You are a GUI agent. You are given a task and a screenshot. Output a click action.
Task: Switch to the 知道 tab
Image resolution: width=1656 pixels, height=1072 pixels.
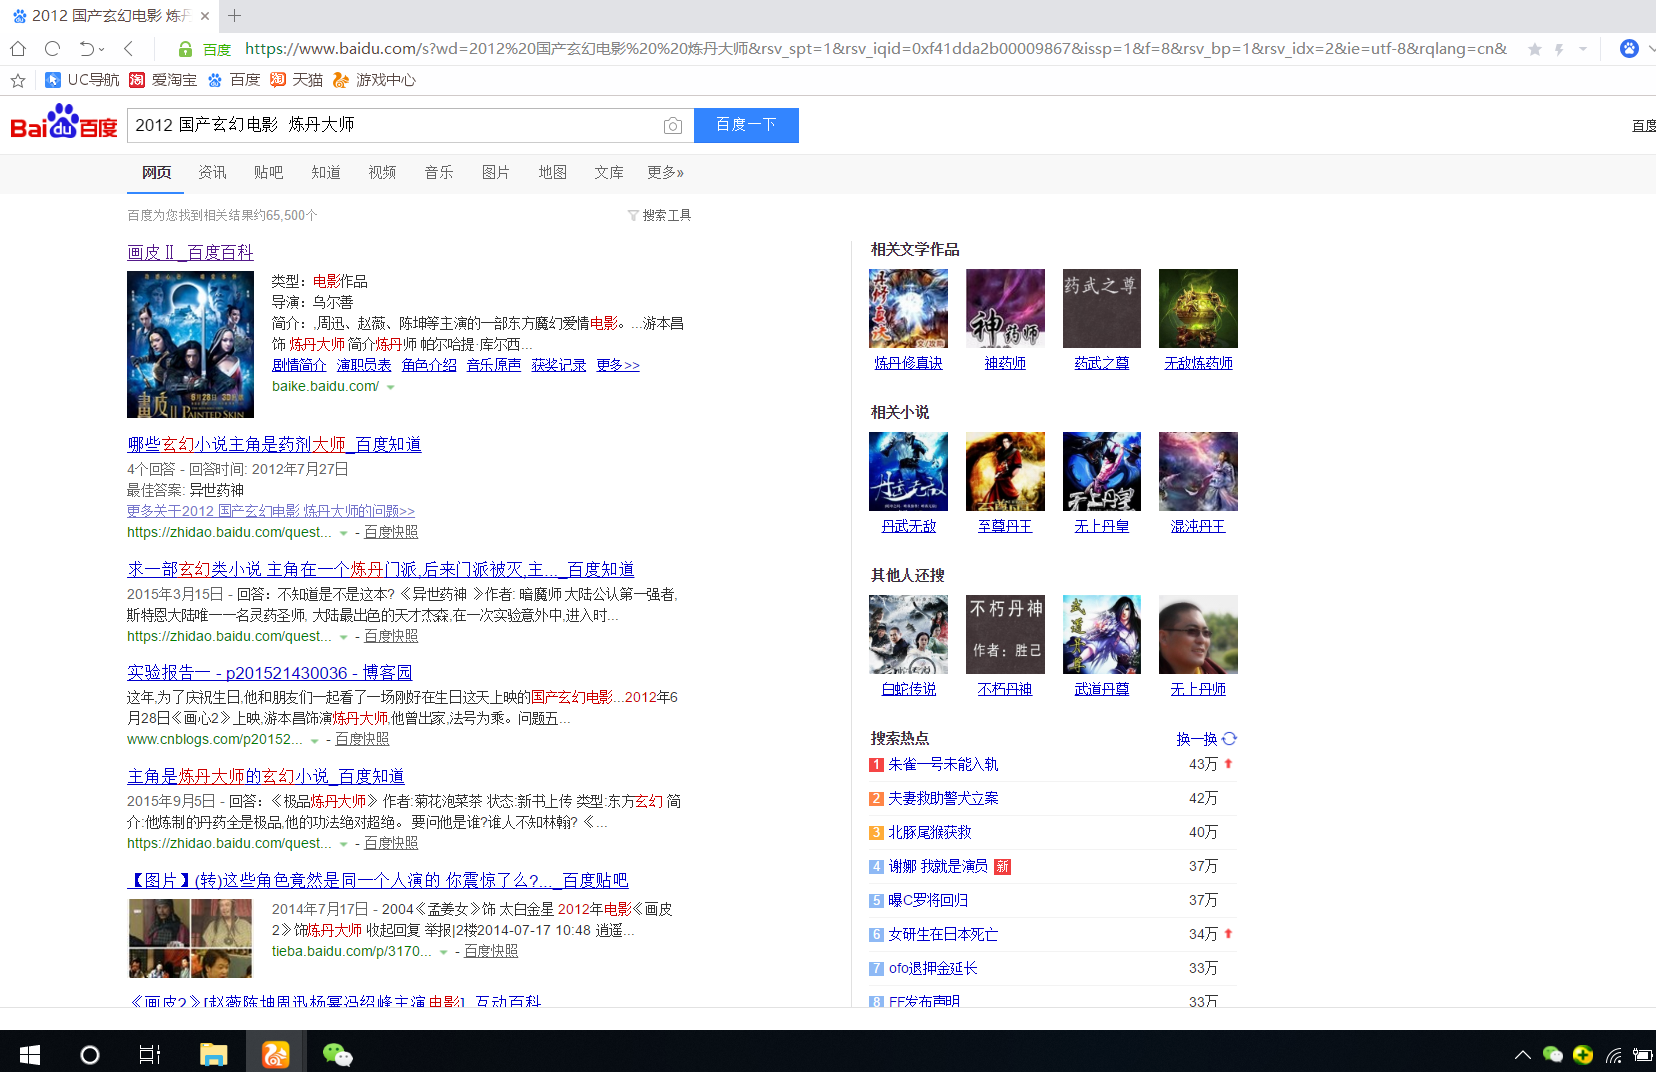(326, 173)
